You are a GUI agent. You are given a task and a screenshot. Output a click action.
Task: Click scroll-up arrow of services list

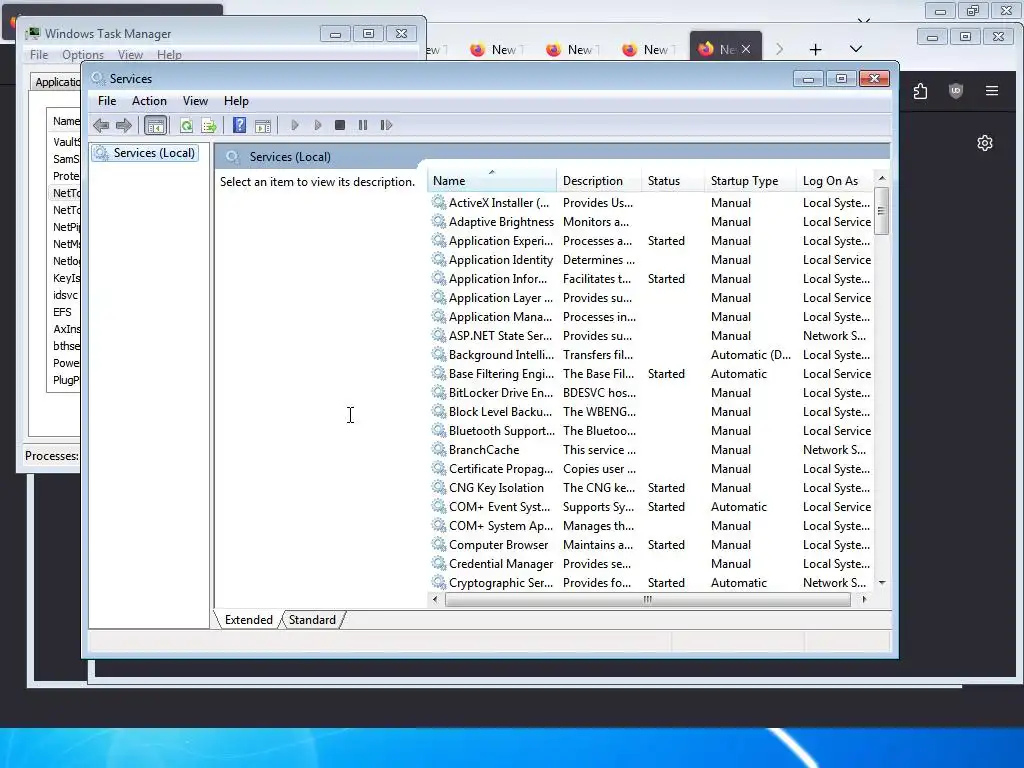point(882,178)
